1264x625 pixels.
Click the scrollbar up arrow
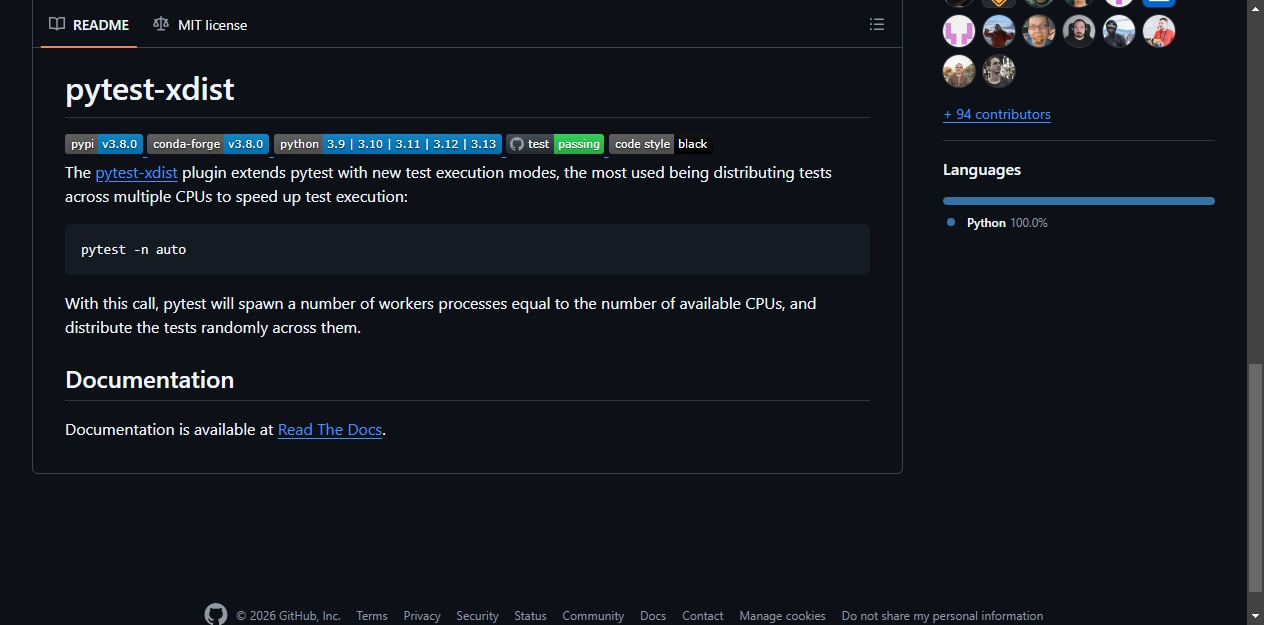[1255, 8]
